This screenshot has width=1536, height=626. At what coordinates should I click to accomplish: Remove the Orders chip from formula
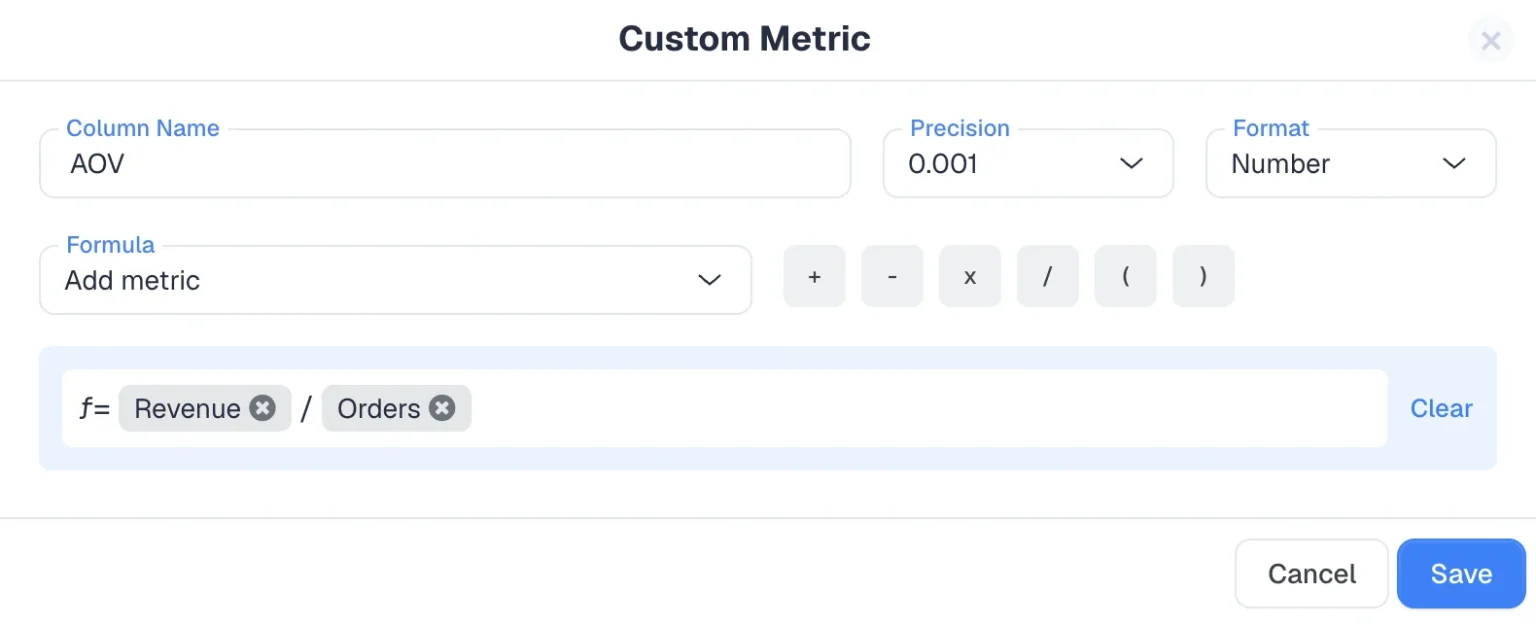442,408
